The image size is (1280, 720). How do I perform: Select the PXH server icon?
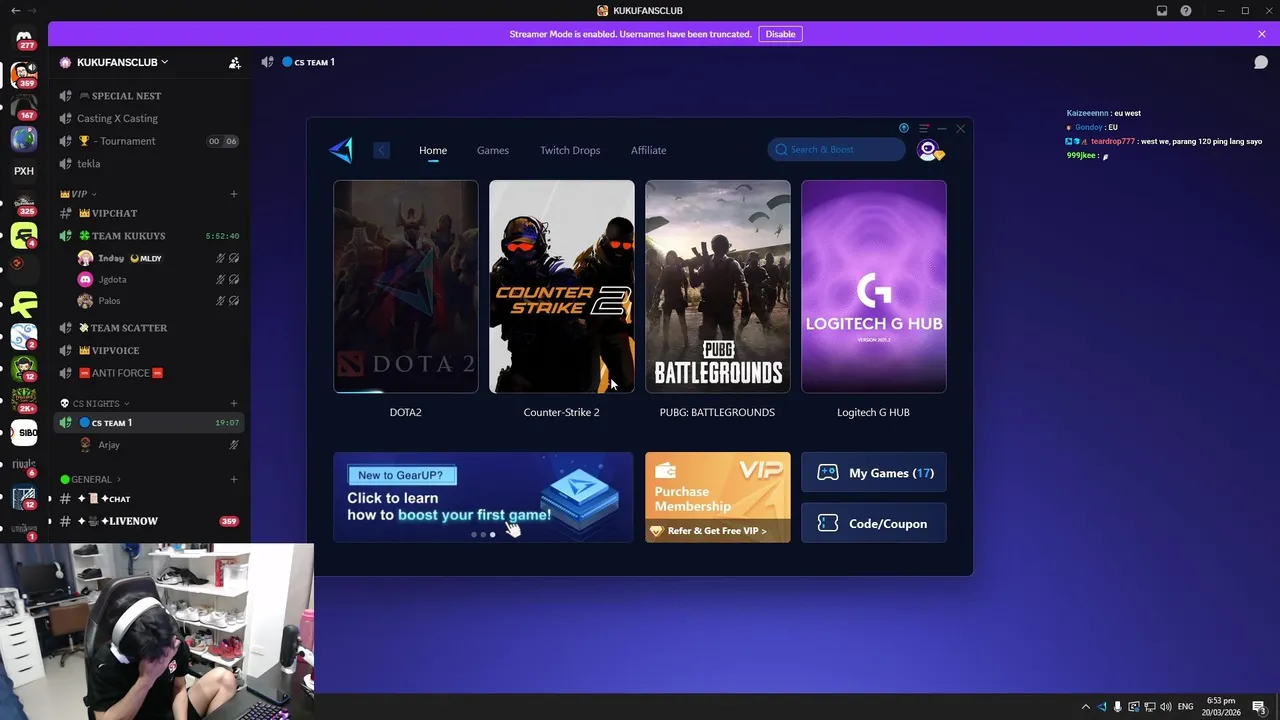click(24, 171)
